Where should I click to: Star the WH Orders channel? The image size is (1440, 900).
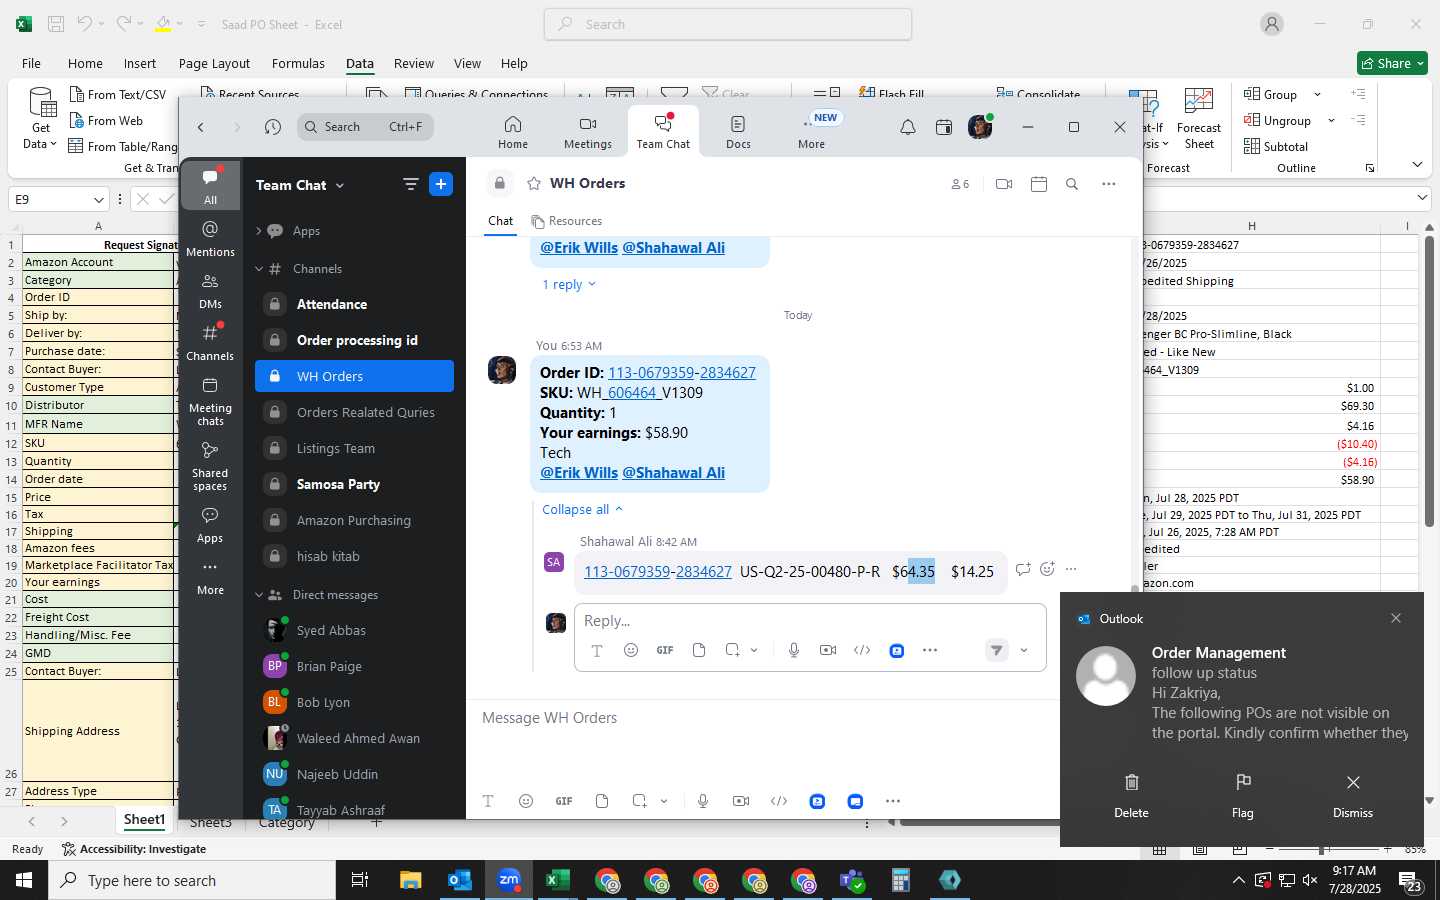tap(534, 183)
